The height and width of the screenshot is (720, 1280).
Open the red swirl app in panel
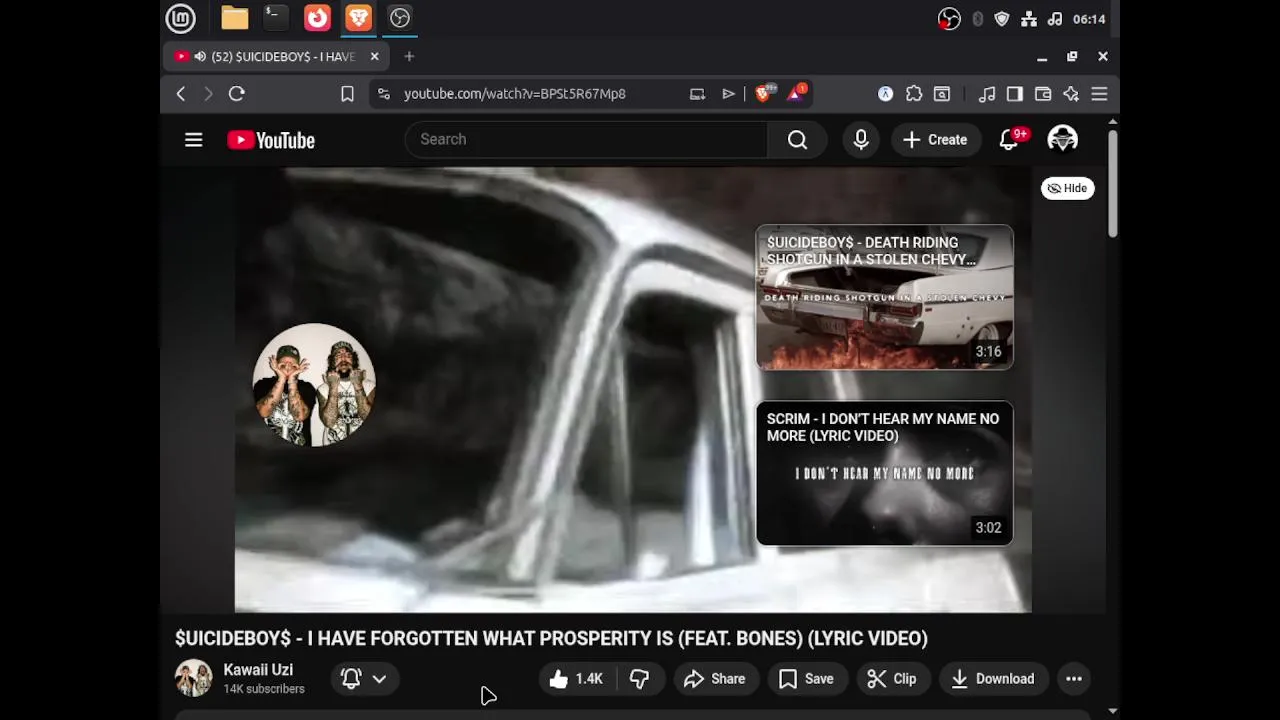click(317, 18)
